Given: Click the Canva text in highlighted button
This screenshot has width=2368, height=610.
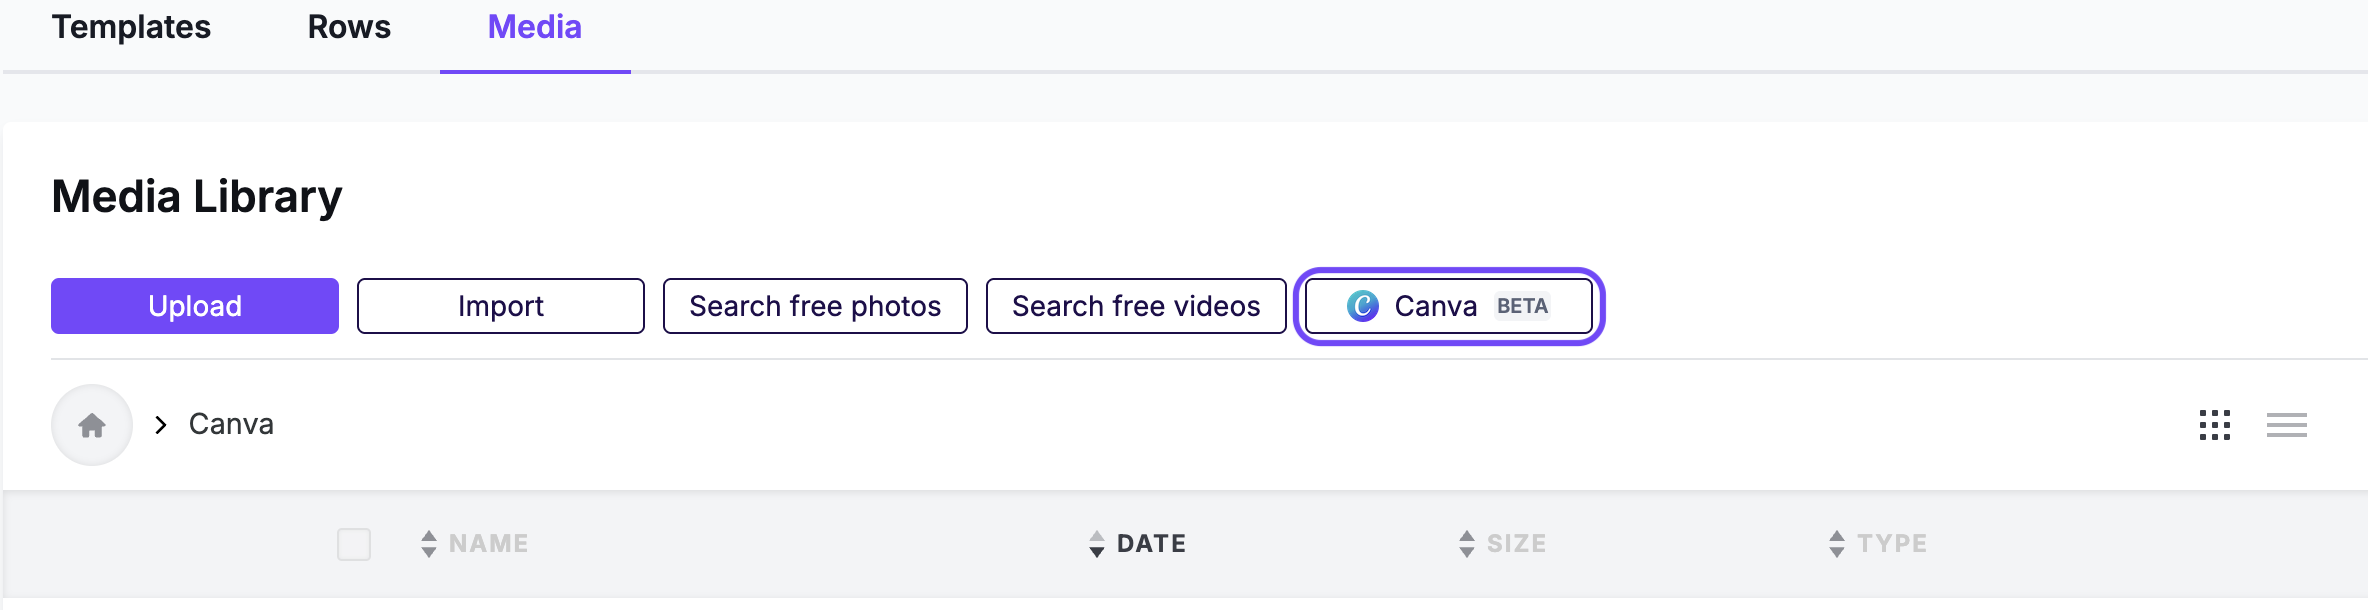Looking at the screenshot, I should 1435,306.
